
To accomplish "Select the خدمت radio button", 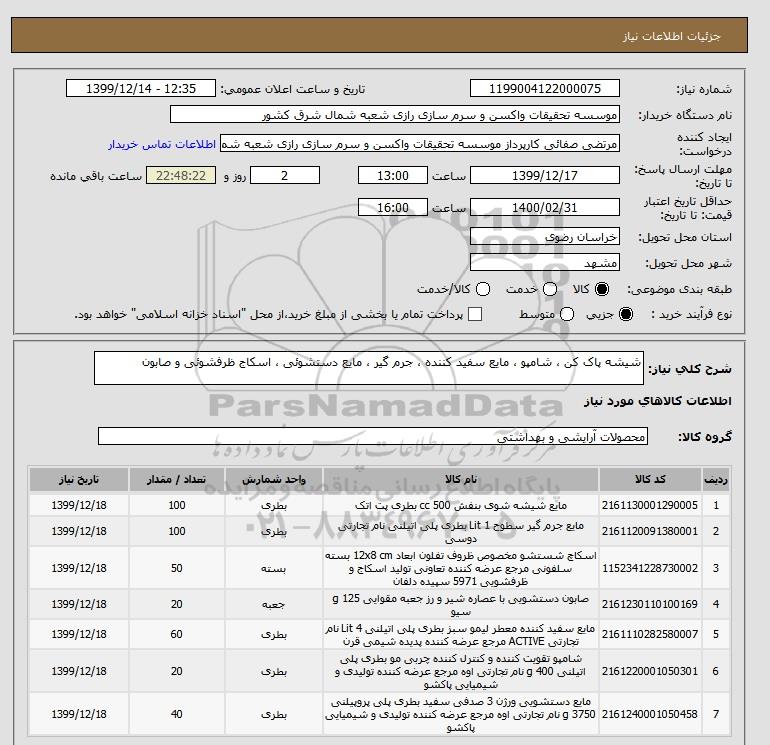I will (x=550, y=289).
